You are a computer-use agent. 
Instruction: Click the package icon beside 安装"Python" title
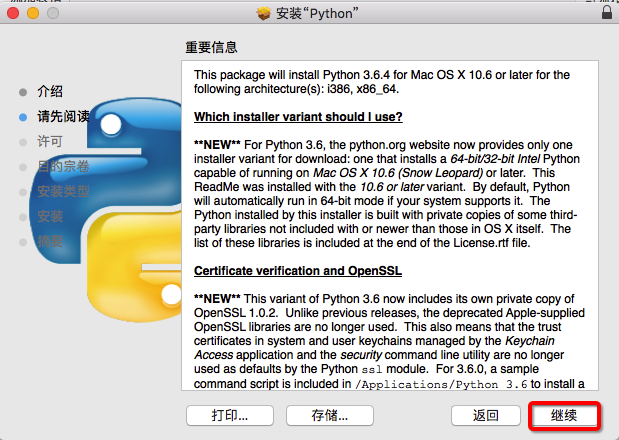[264, 13]
